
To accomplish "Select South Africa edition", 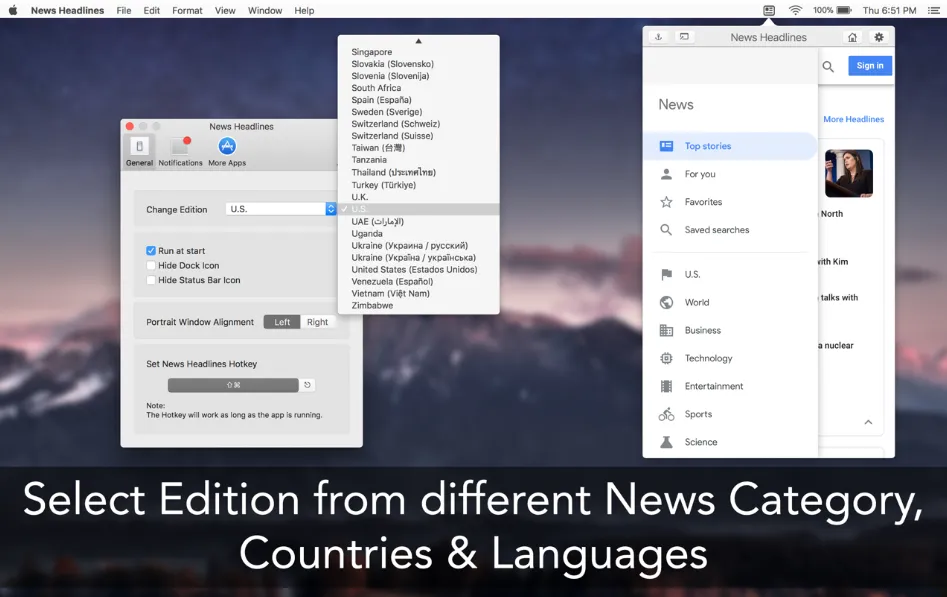I will click(x=419, y=88).
